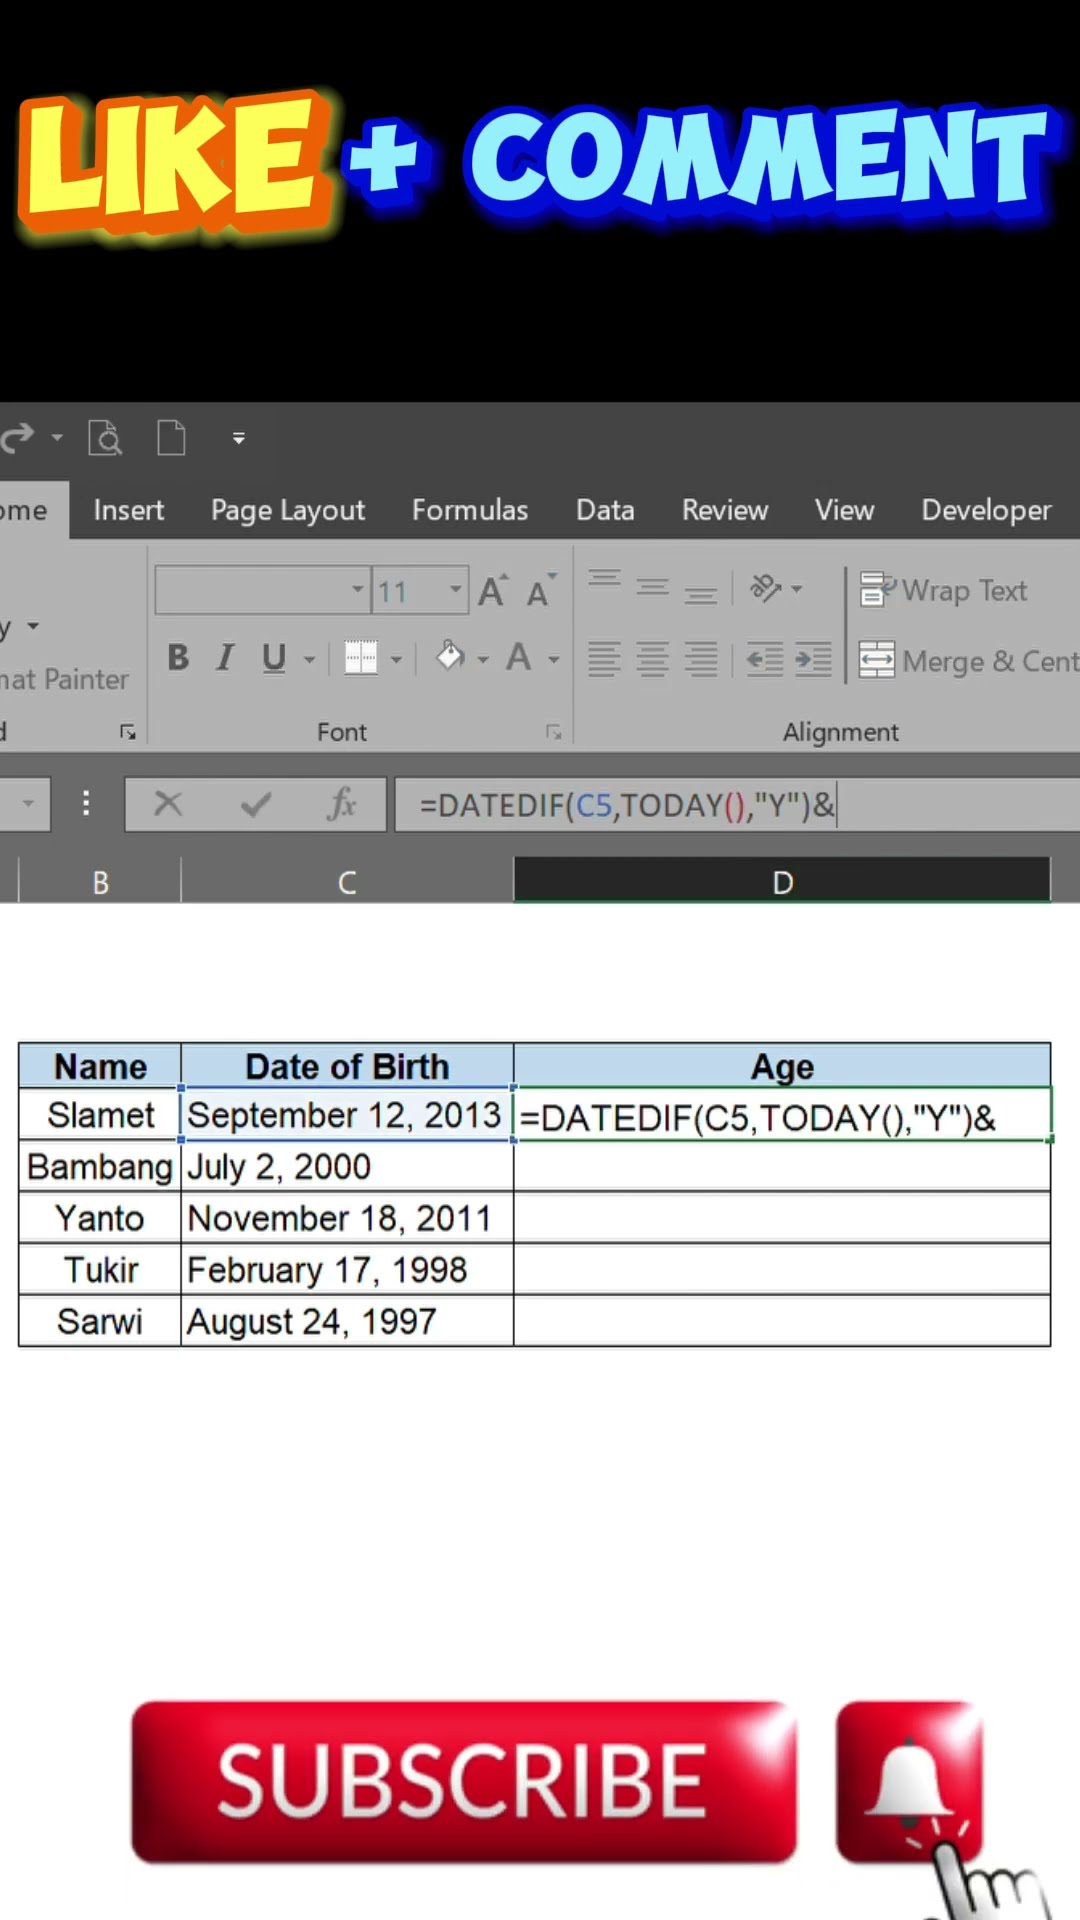Viewport: 1080px width, 1920px height.
Task: Toggle Wrap Text
Action: [944, 591]
